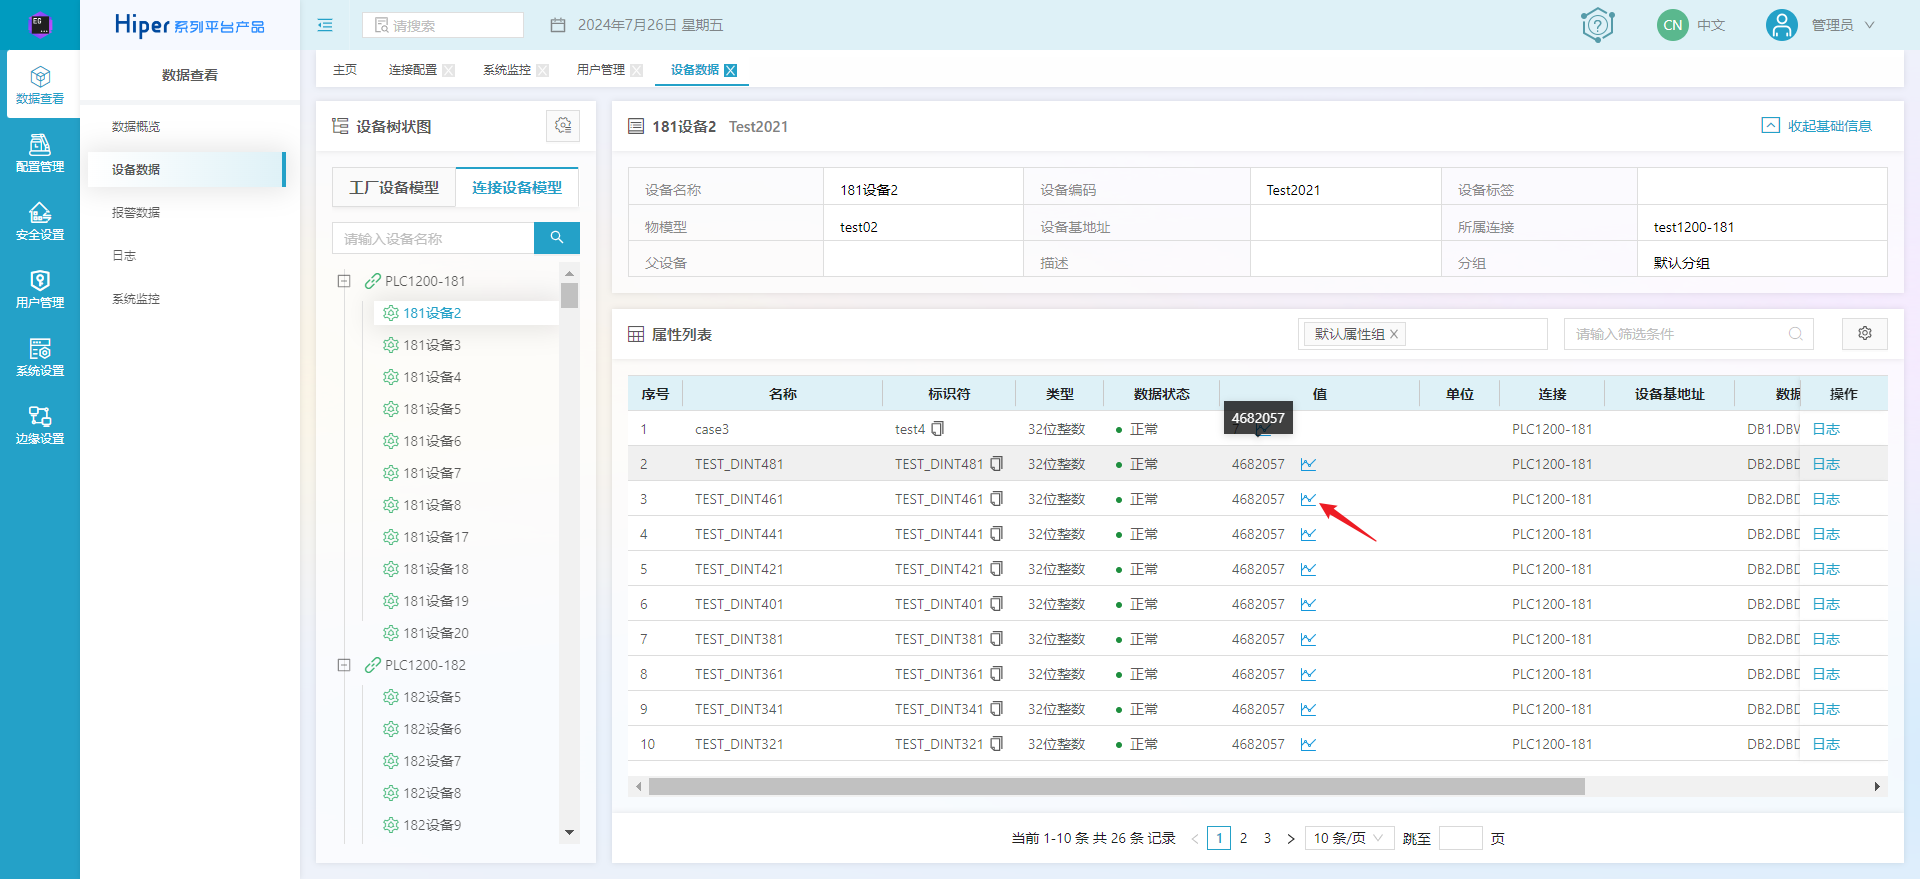
Task: Click the 请输入设备名称 search field
Action: pyautogui.click(x=433, y=238)
